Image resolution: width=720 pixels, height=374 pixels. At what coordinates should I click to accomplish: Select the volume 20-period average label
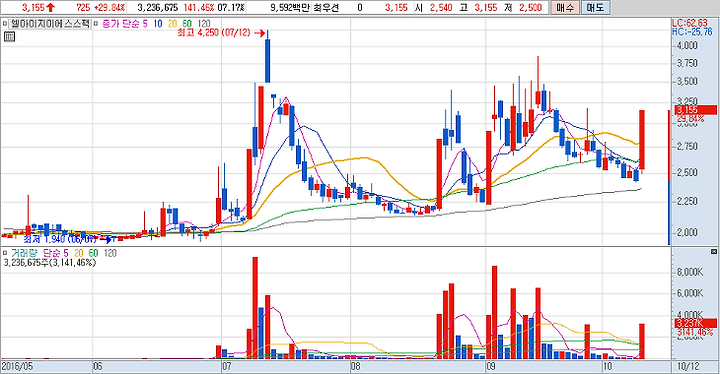click(79, 253)
